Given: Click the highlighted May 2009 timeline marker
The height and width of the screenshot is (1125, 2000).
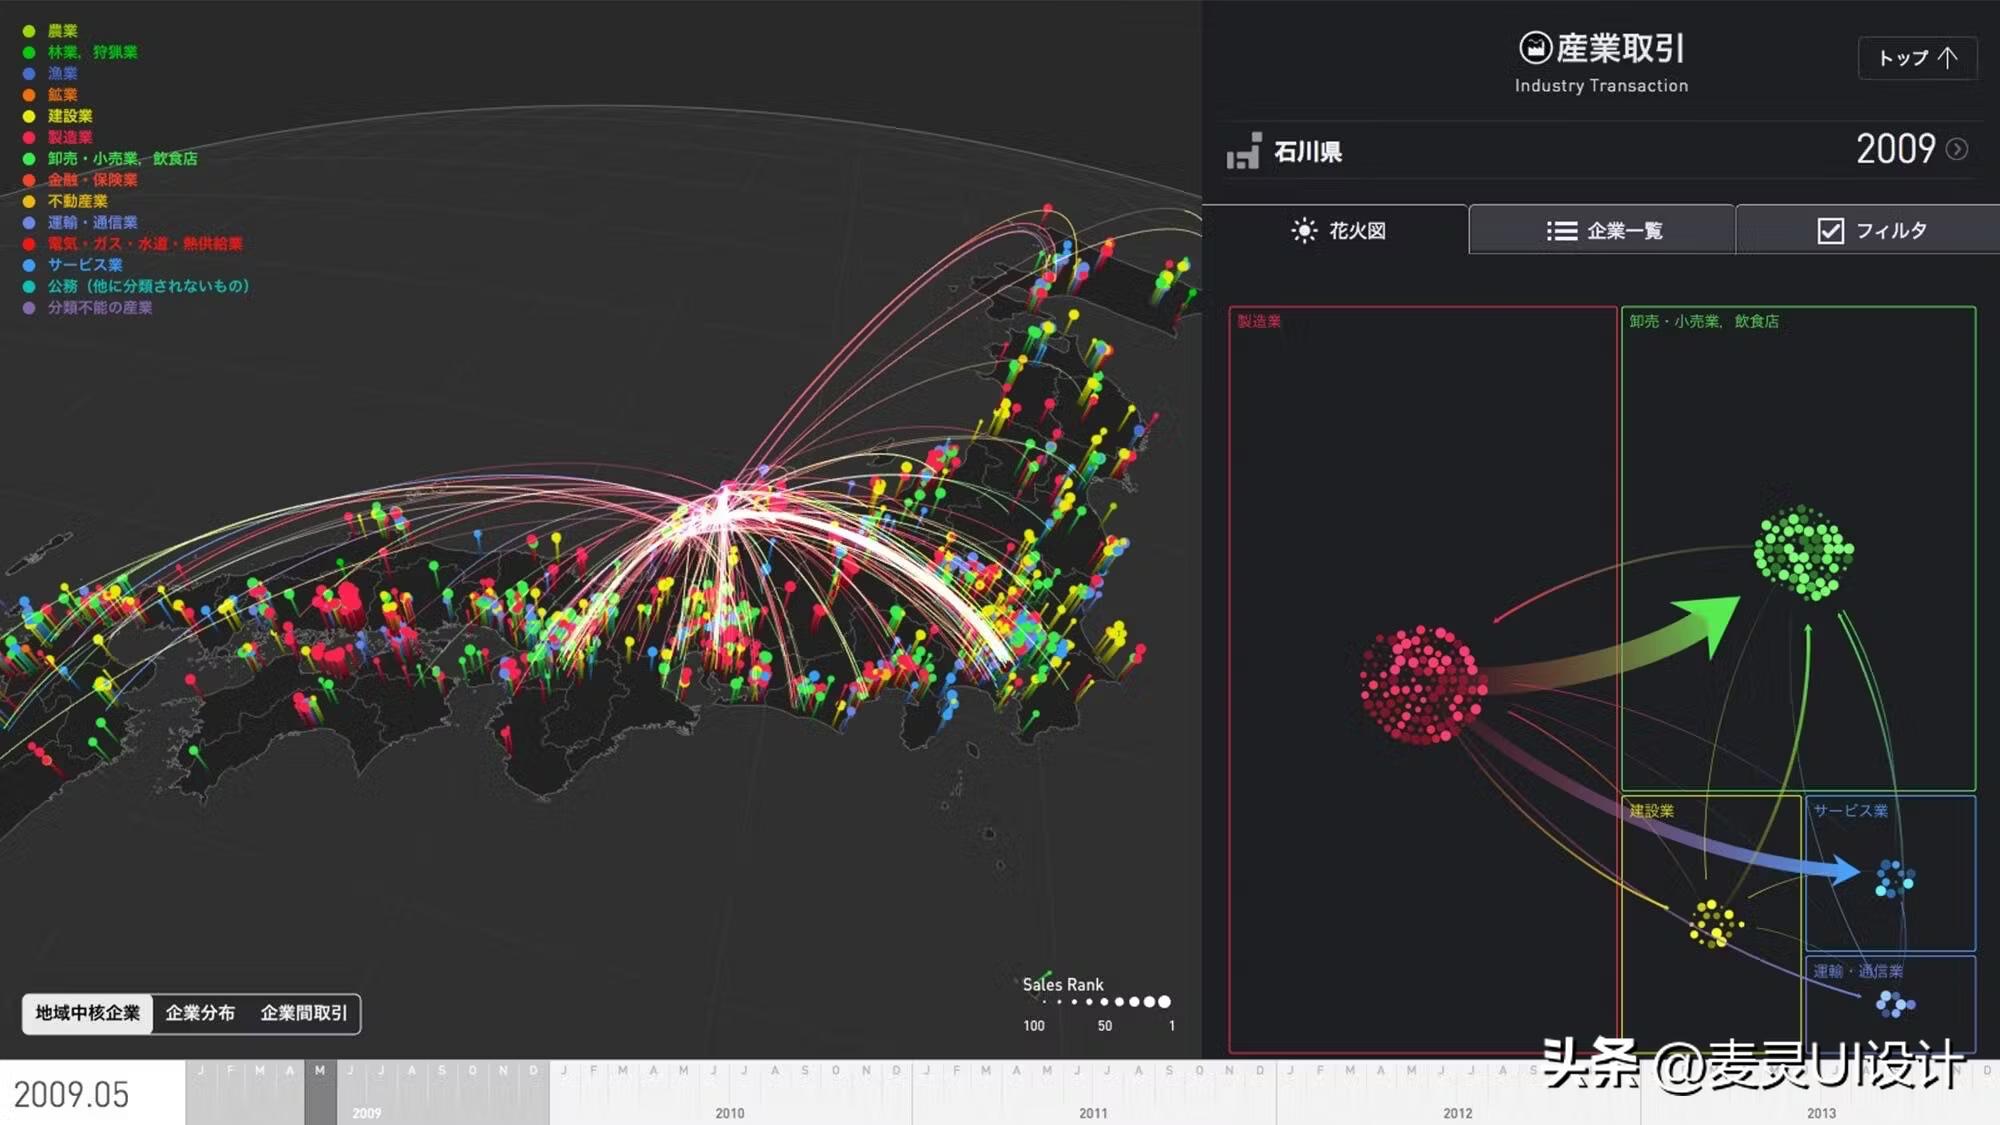Looking at the screenshot, I should click(x=320, y=1092).
